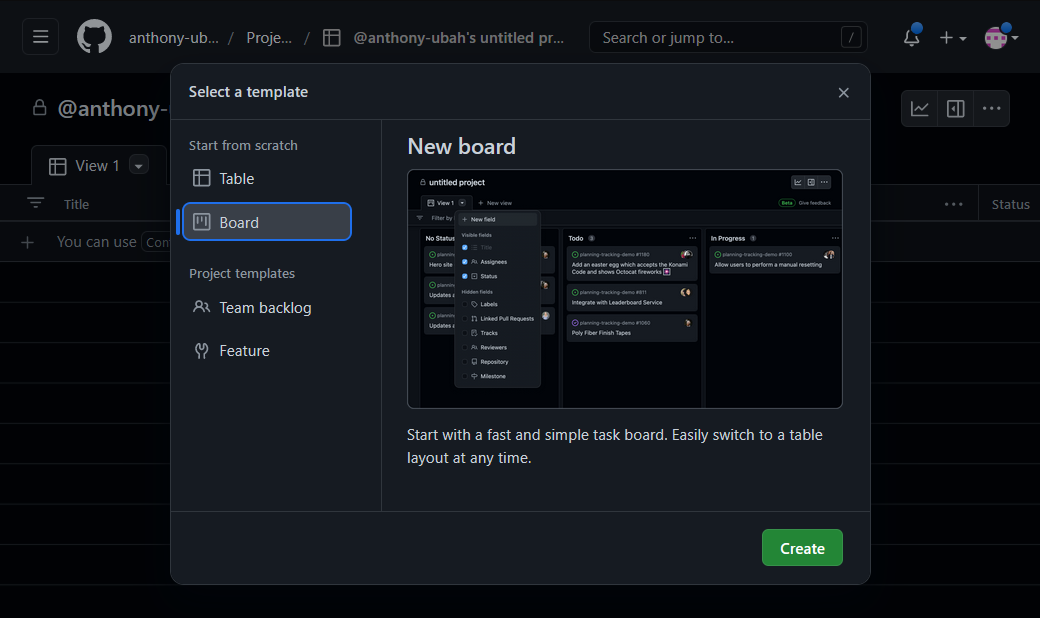Screen dimensions: 1040x618
Task: Click the Insights chart icon
Action: [920, 109]
